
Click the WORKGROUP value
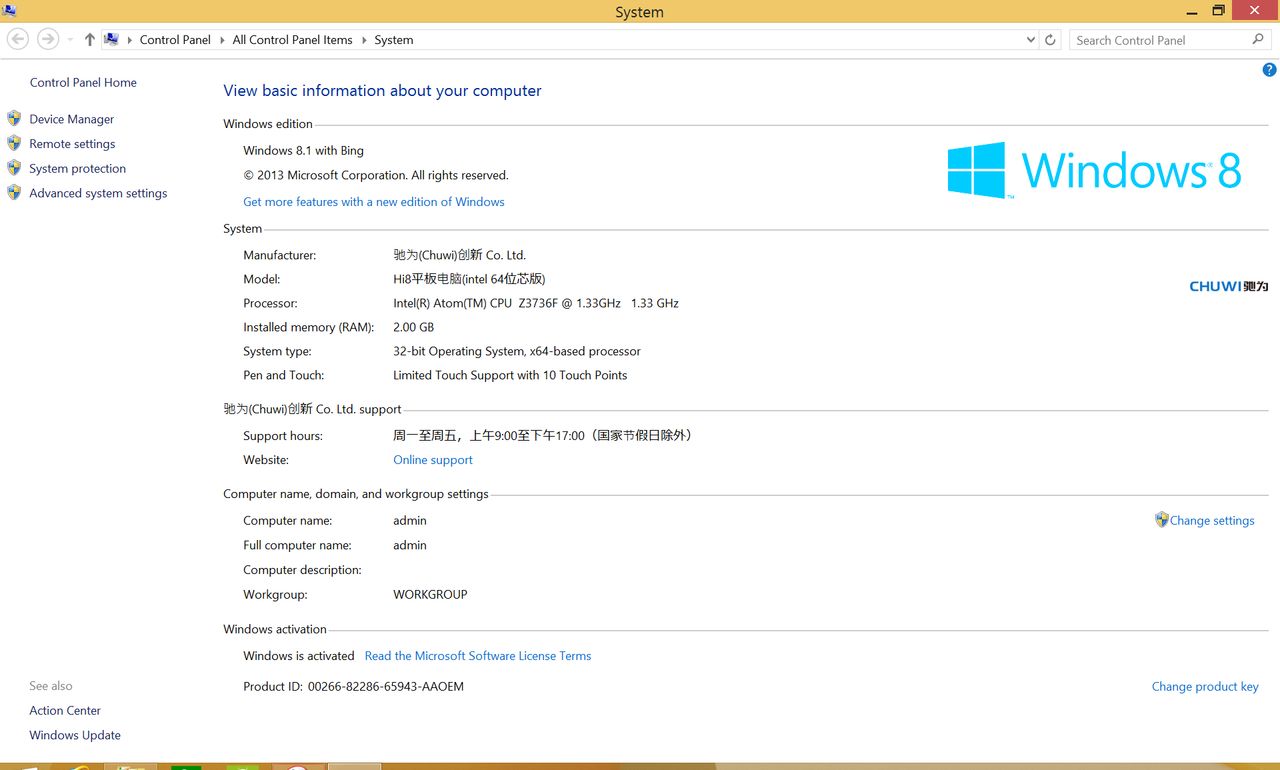(x=430, y=594)
